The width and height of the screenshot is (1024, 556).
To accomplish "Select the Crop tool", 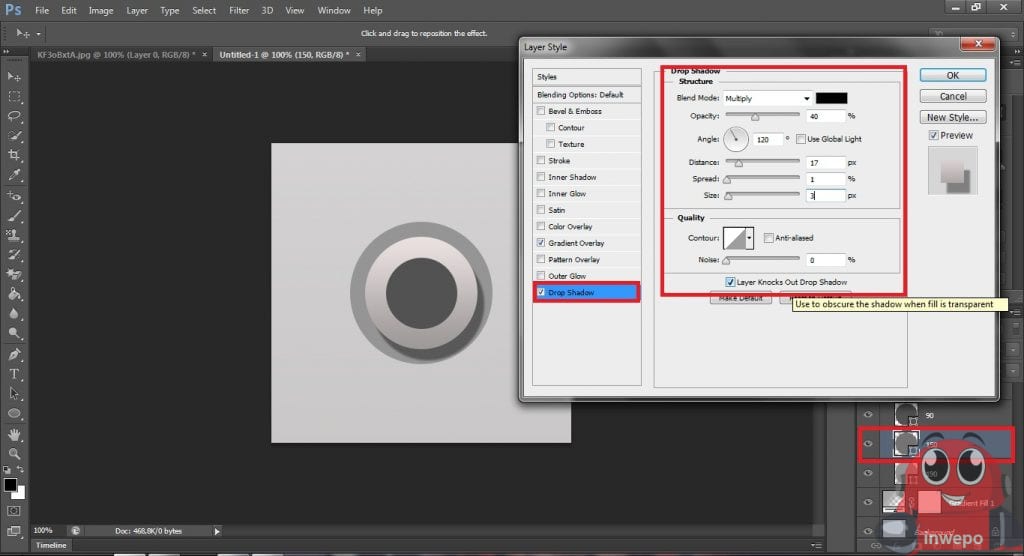I will [x=14, y=155].
